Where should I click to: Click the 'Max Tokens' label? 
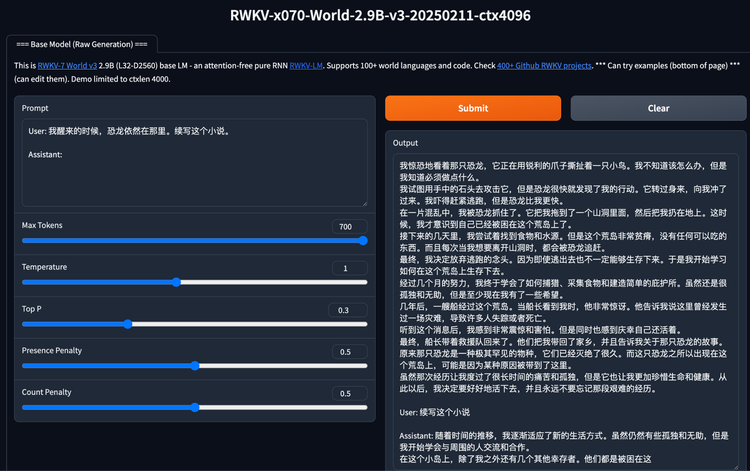click(x=42, y=225)
